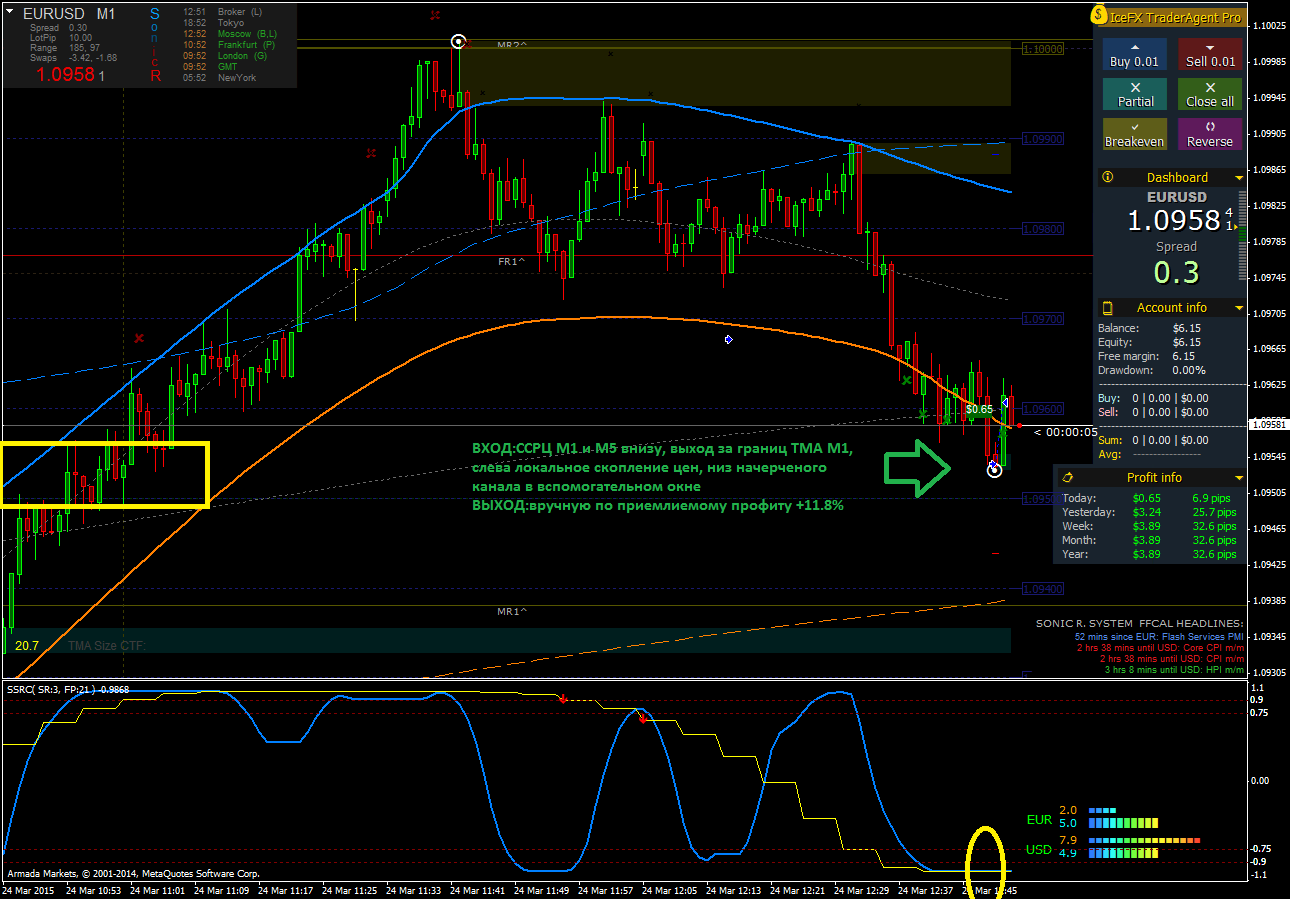Click the 1.09400 price level label
Viewport: 1290px width, 899px height.
tap(1043, 588)
